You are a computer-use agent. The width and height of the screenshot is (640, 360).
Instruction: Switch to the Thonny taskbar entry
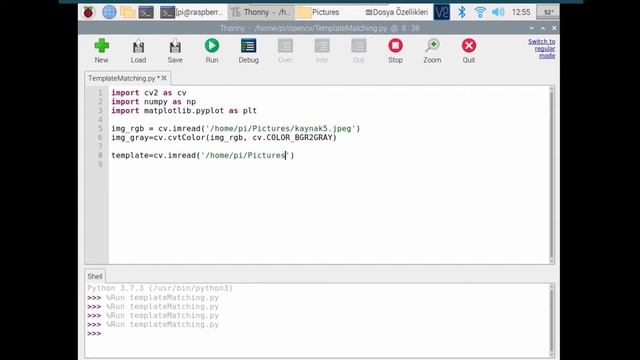[260, 12]
